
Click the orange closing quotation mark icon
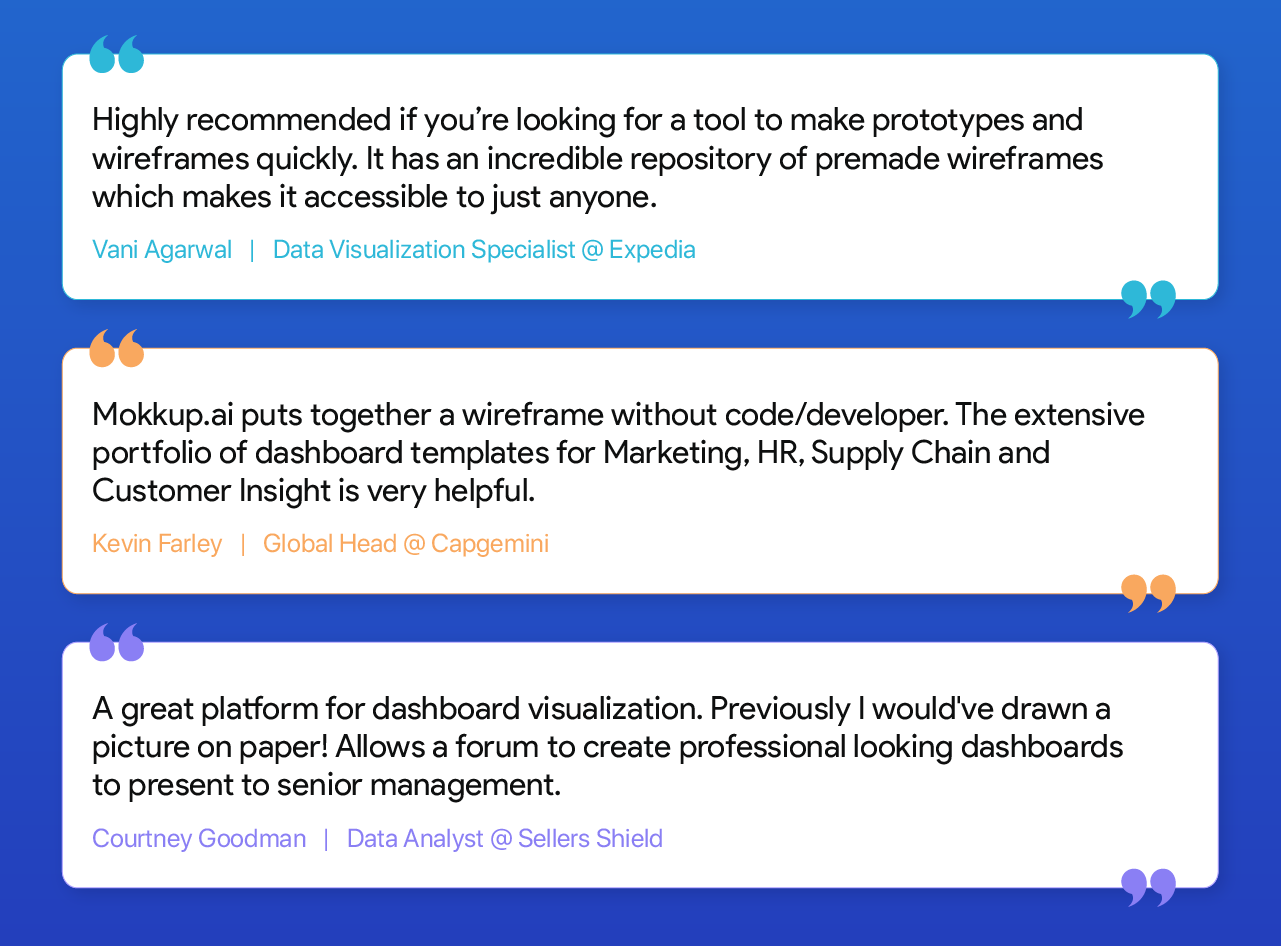coord(1148,593)
